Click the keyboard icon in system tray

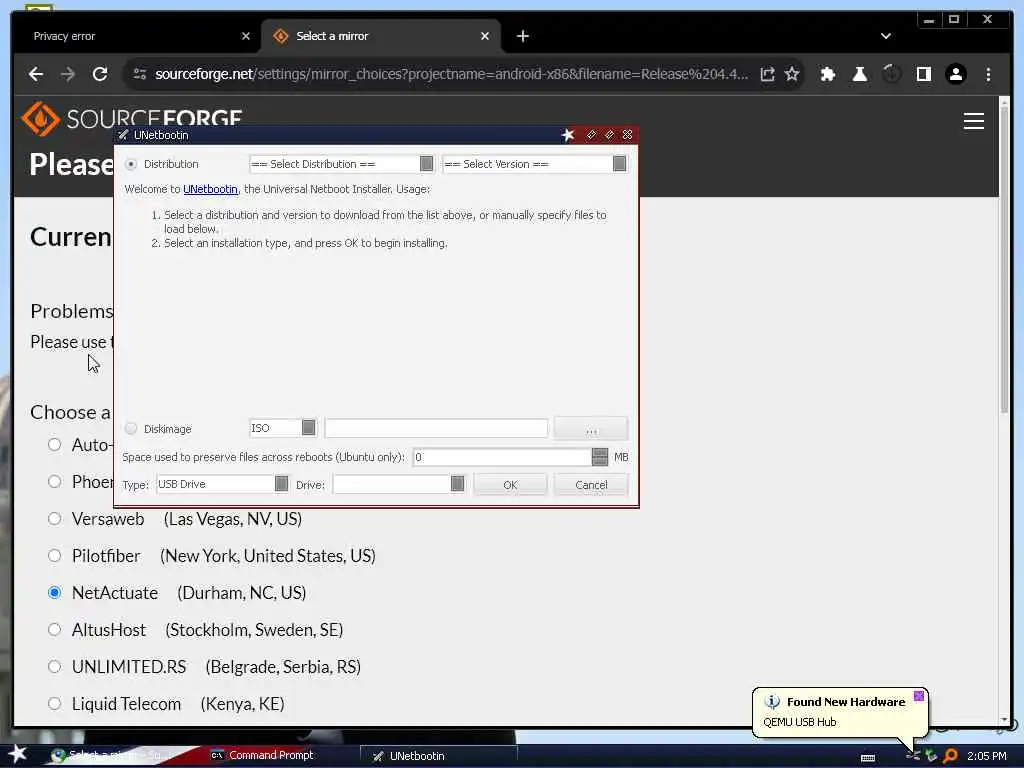click(867, 758)
